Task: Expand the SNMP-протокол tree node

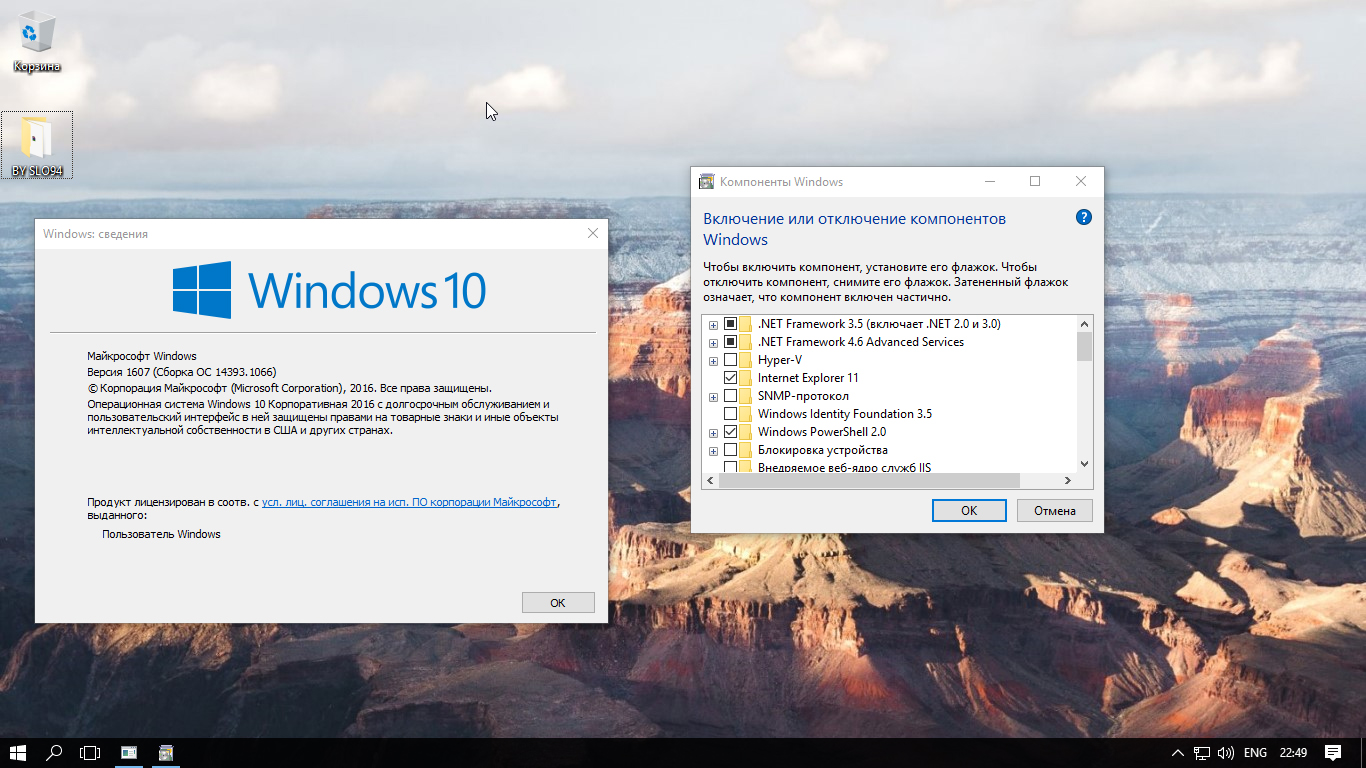Action: [x=713, y=396]
